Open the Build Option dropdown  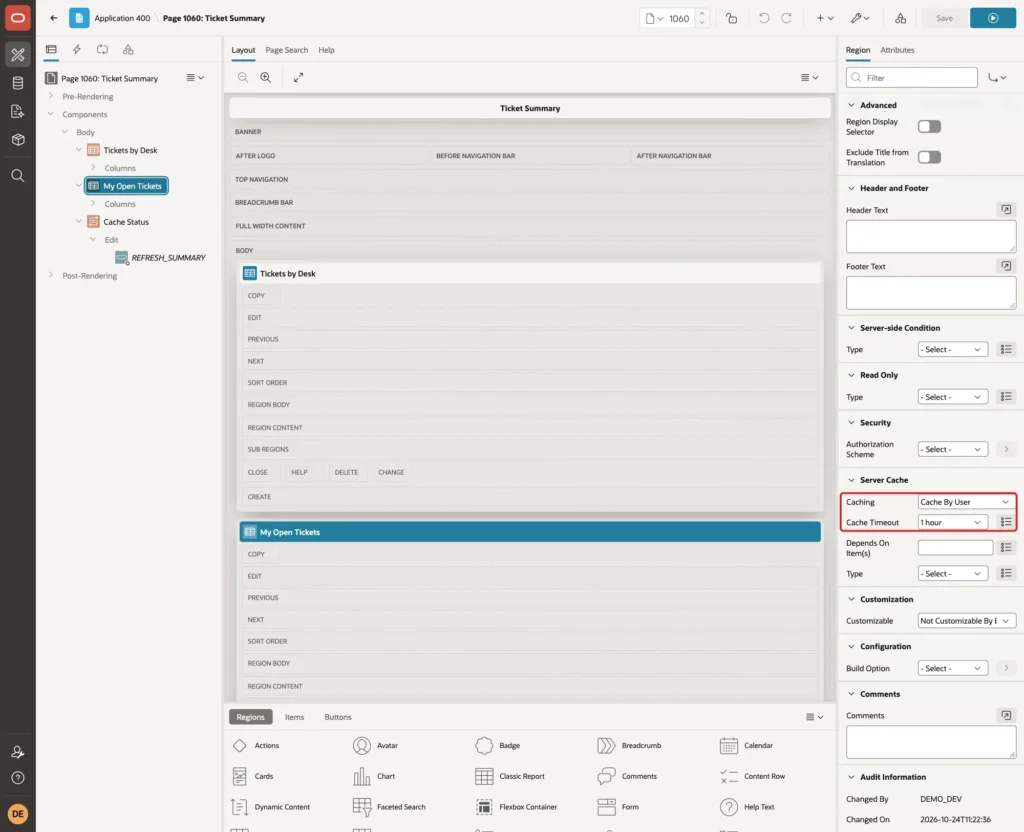pyautogui.click(x=952, y=669)
